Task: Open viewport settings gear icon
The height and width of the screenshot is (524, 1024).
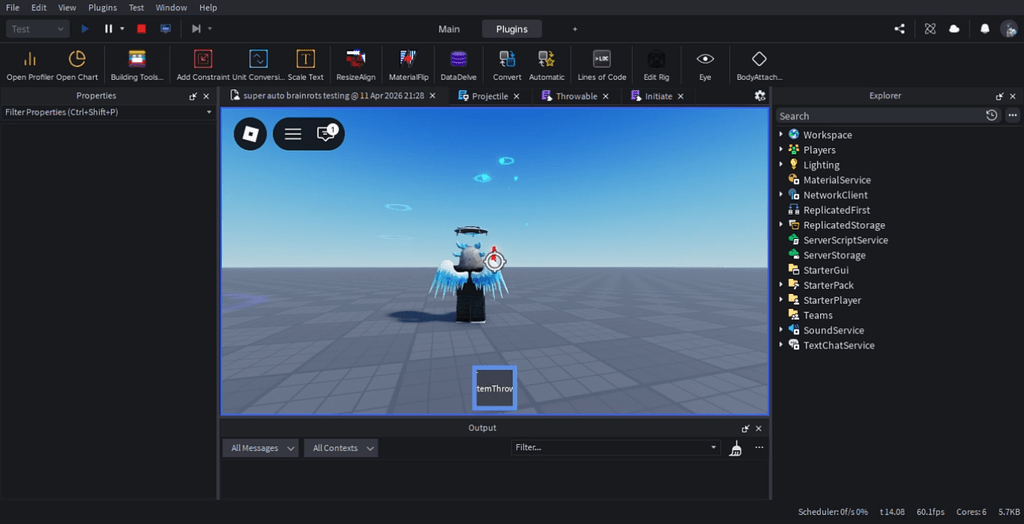Action: [760, 95]
